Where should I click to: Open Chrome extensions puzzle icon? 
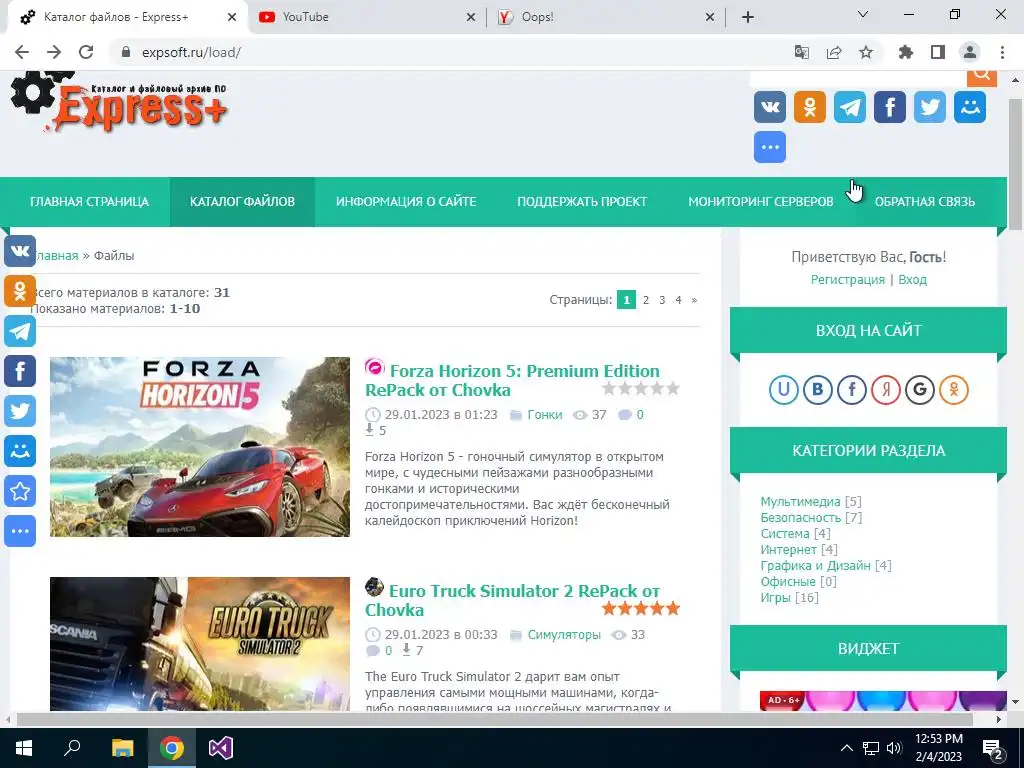906,52
